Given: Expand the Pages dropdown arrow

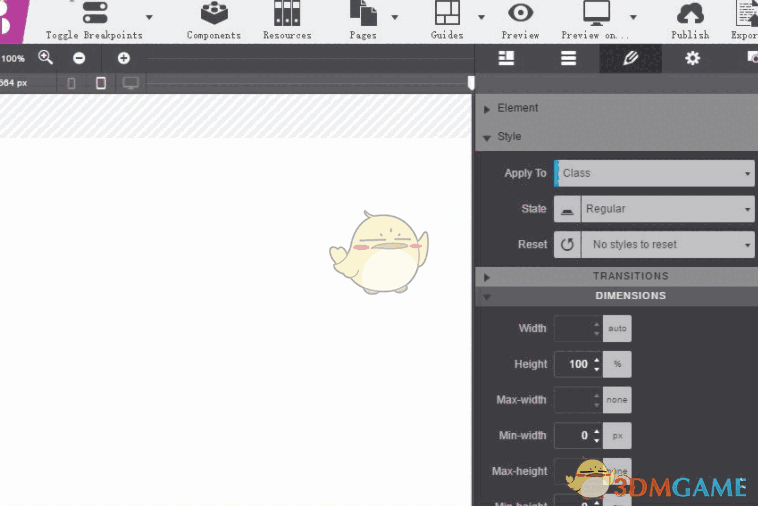Looking at the screenshot, I should [x=394, y=17].
